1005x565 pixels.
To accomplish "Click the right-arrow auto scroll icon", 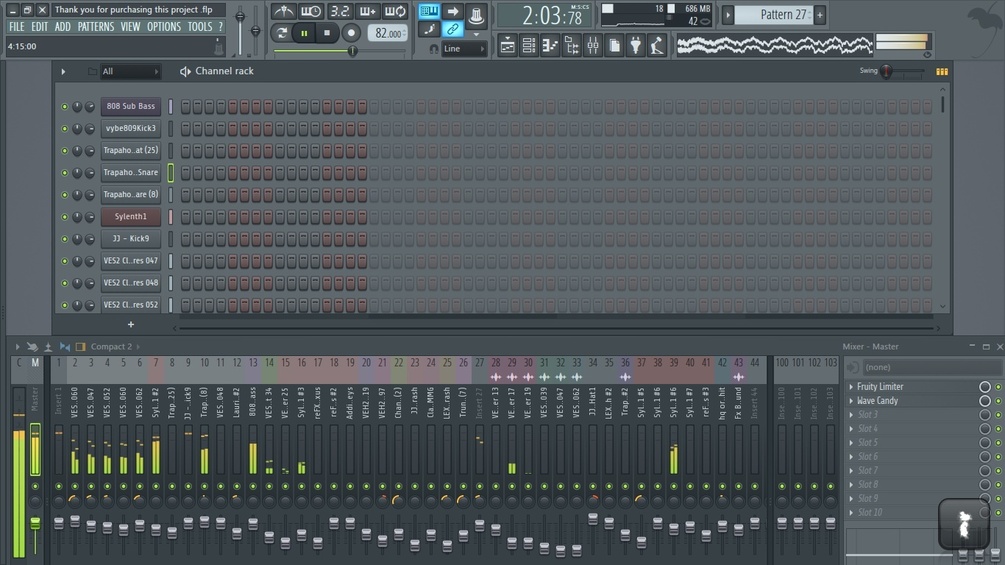I will tap(453, 12).
